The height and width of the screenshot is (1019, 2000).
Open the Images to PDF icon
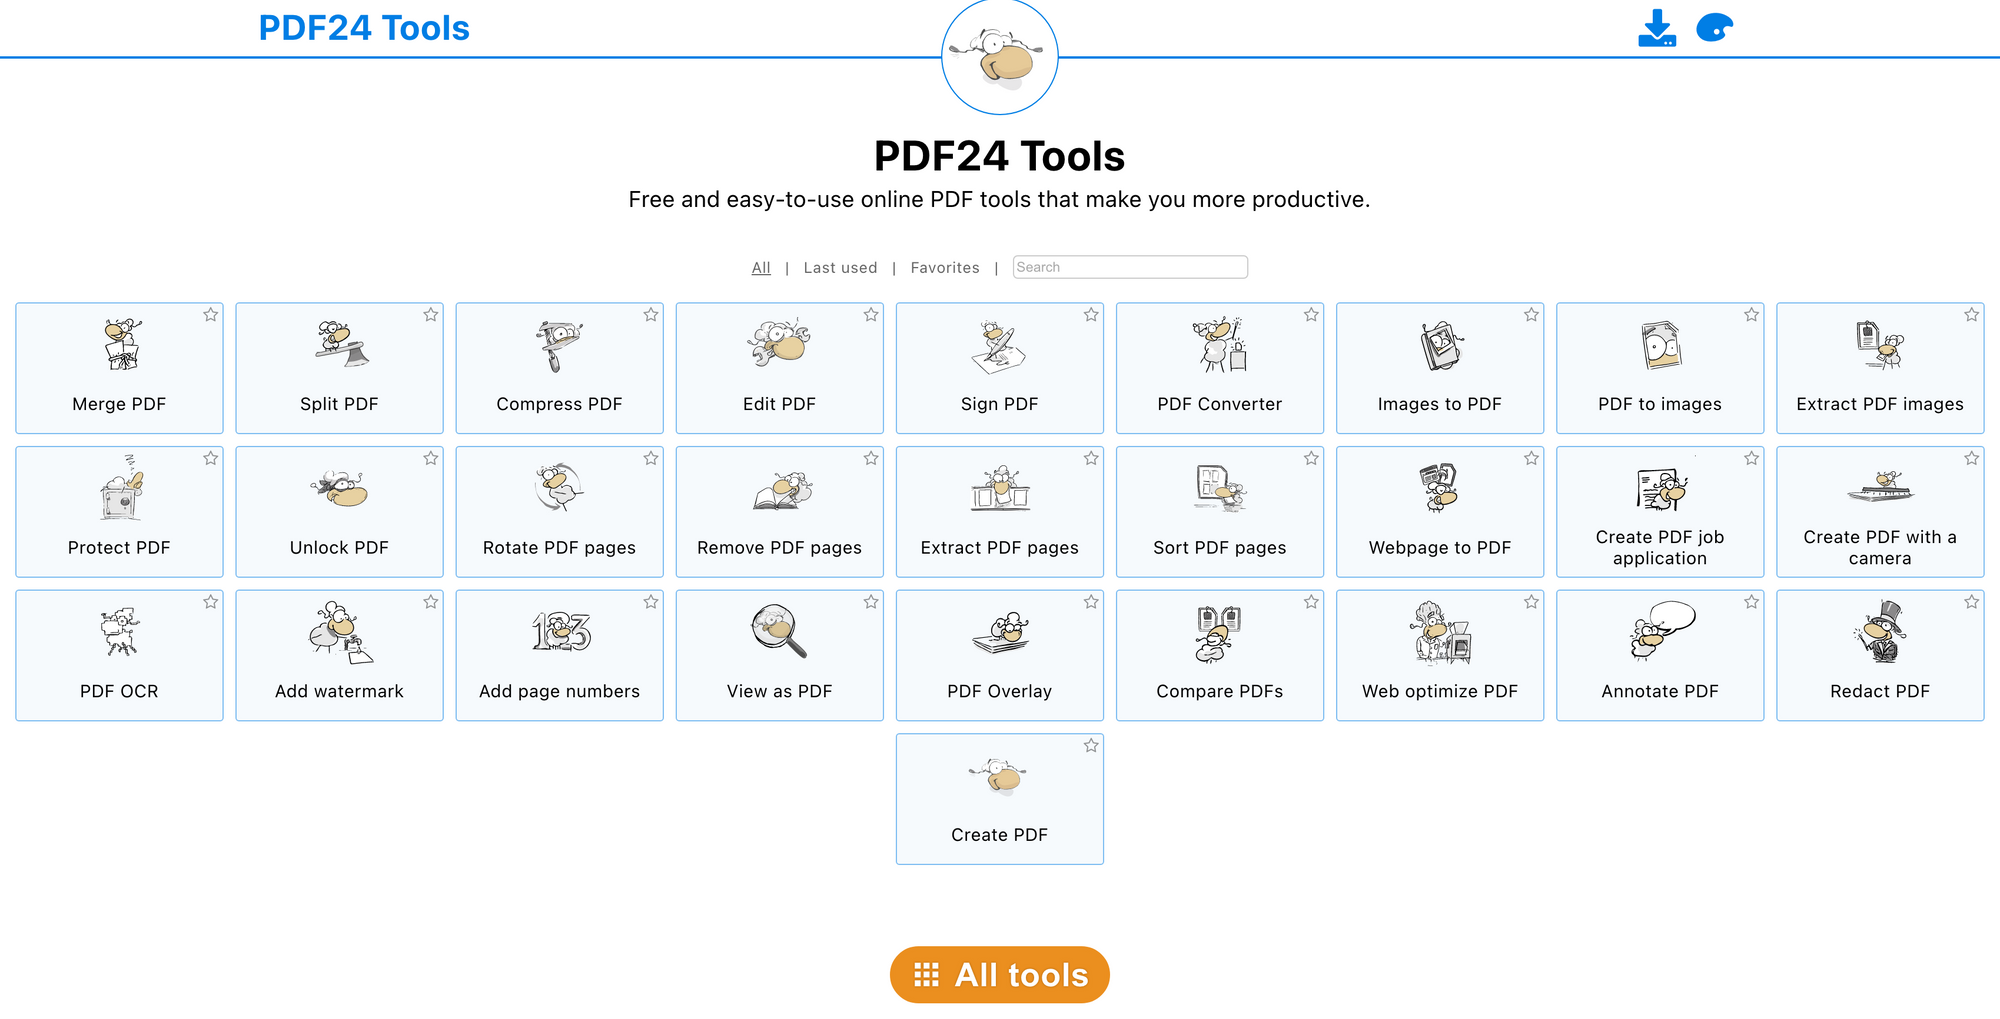tap(1440, 346)
